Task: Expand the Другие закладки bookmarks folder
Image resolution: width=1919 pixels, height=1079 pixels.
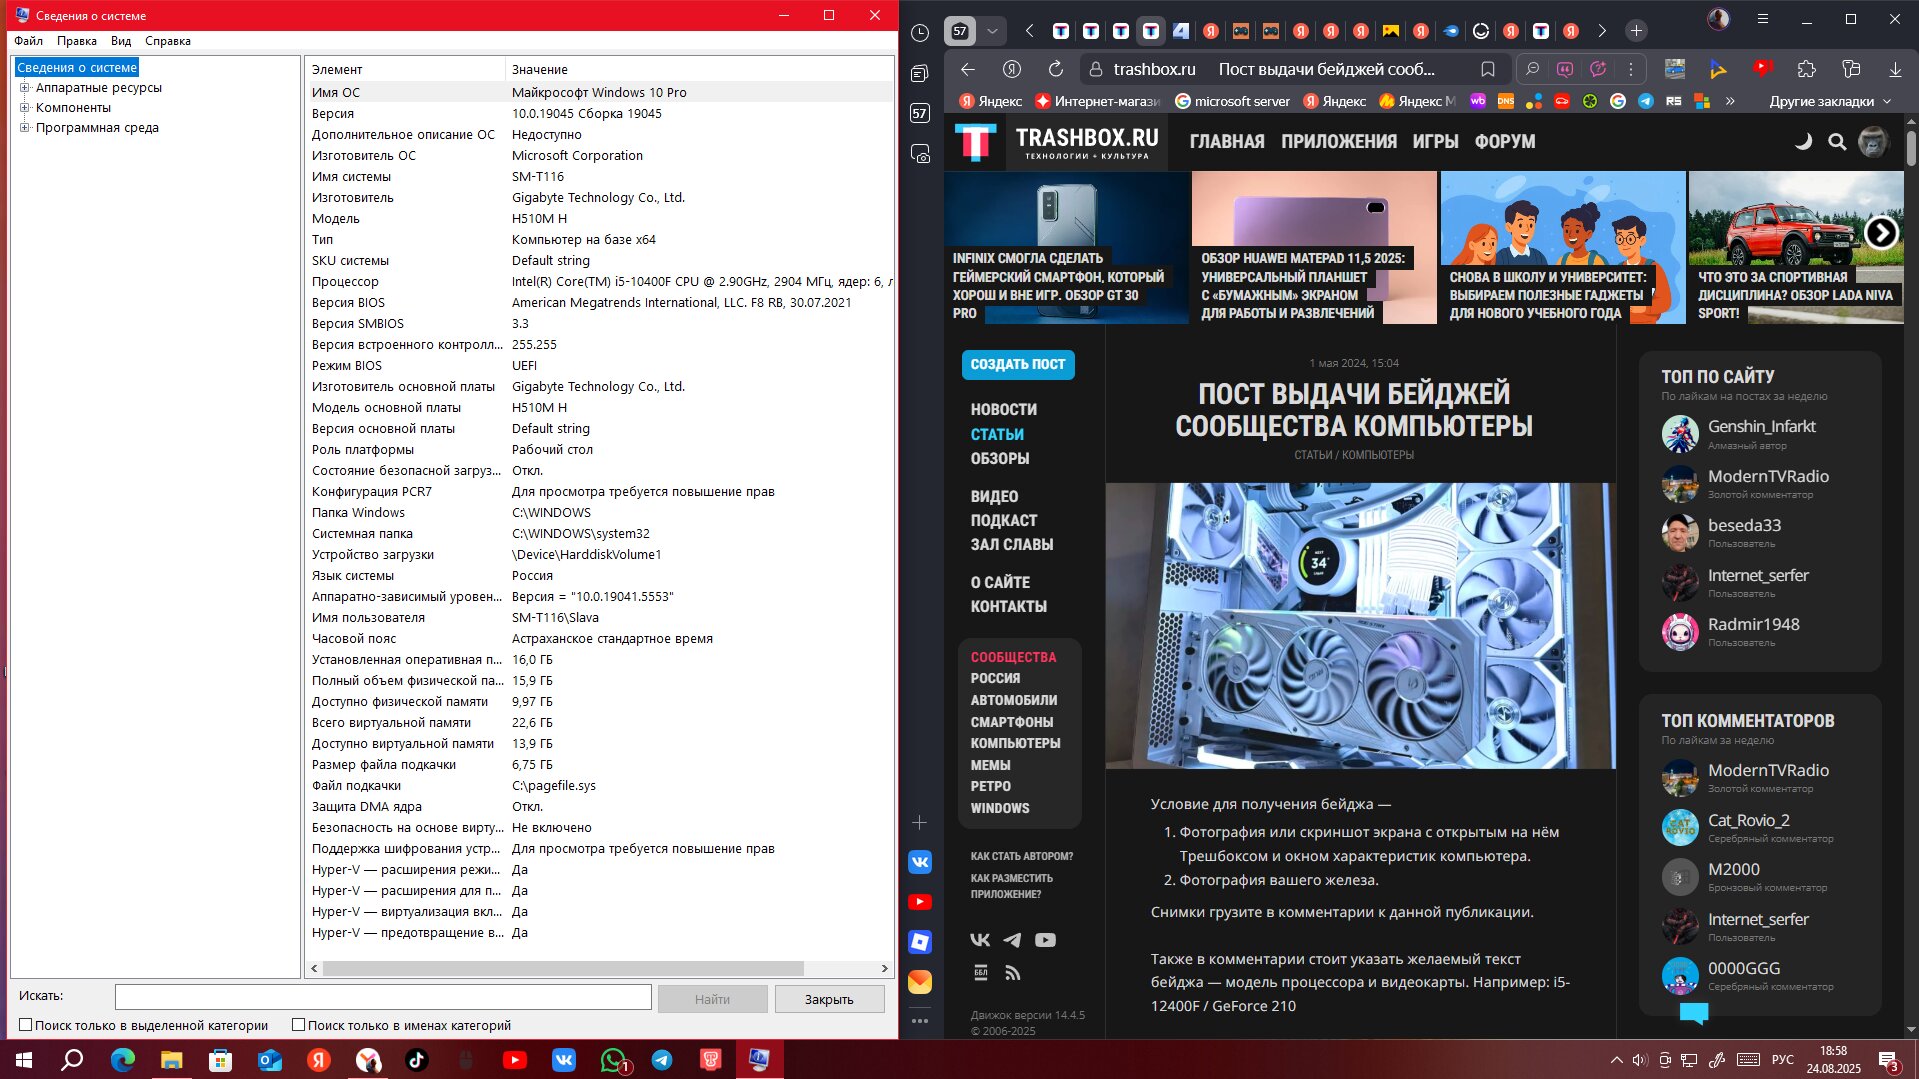Action: 1830,101
